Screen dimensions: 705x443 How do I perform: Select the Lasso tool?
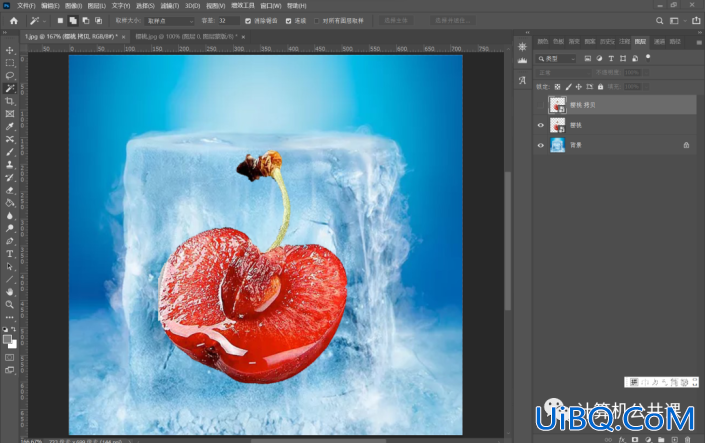(9, 76)
